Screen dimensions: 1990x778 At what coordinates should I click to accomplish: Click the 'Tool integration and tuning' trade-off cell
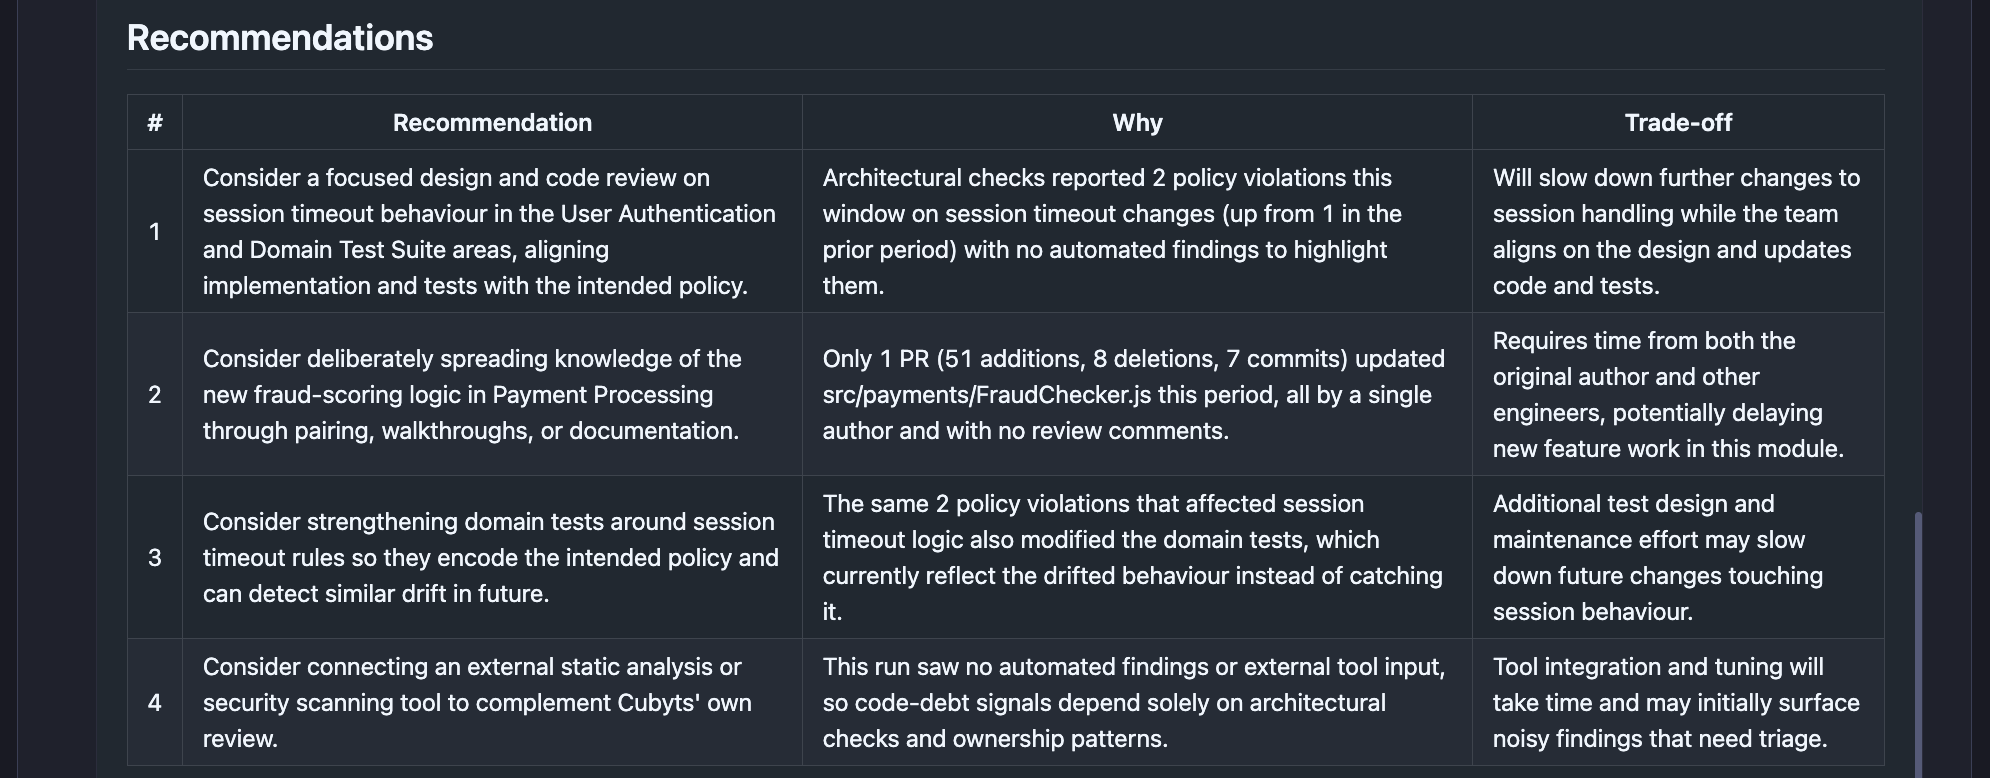[1678, 703]
